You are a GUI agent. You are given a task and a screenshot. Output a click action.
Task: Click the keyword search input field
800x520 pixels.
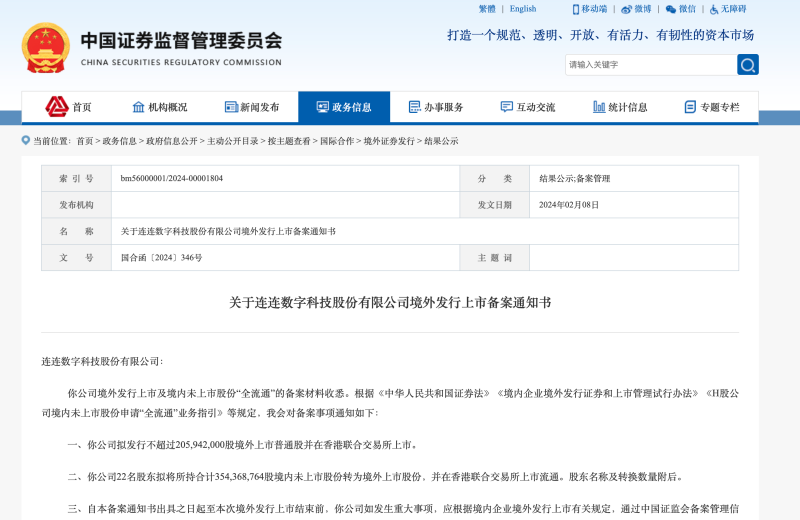650,65
